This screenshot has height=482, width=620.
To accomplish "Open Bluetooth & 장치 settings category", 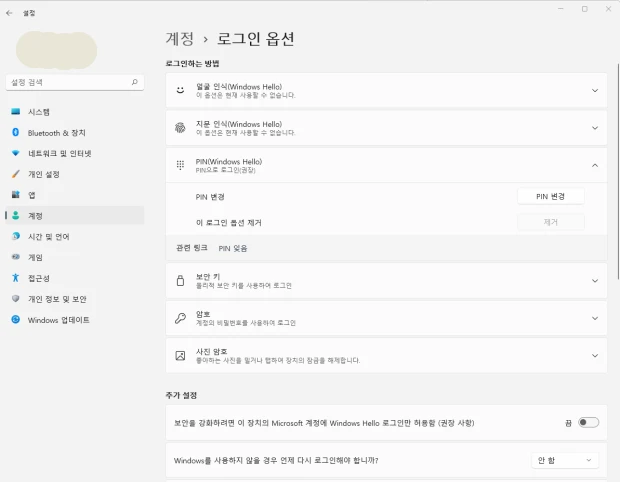I will (75, 132).
